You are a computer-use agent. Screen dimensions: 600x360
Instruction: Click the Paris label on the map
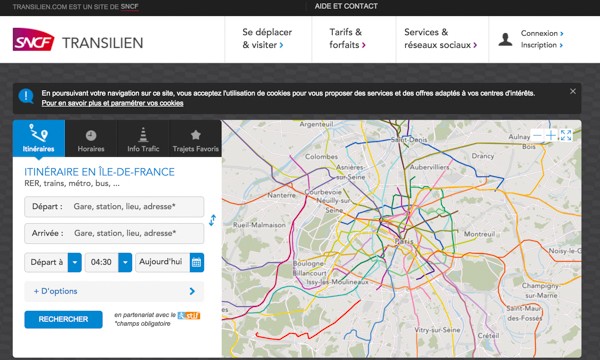coord(404,241)
